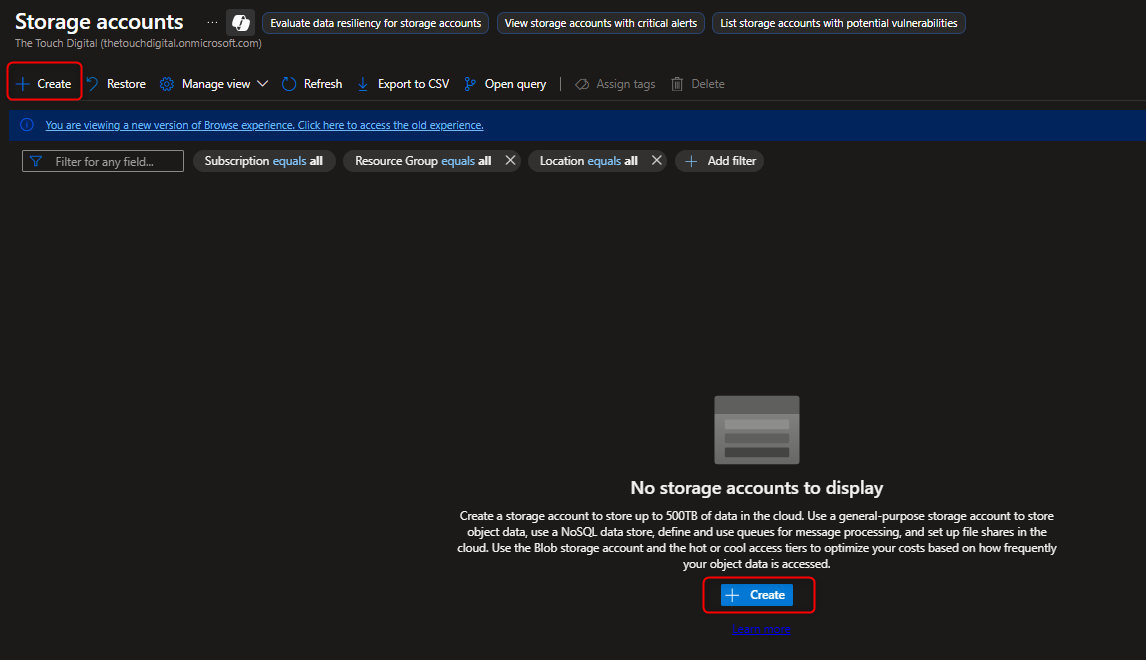Viewport: 1146px width, 660px height.
Task: Click the Open query branch icon
Action: pos(468,84)
